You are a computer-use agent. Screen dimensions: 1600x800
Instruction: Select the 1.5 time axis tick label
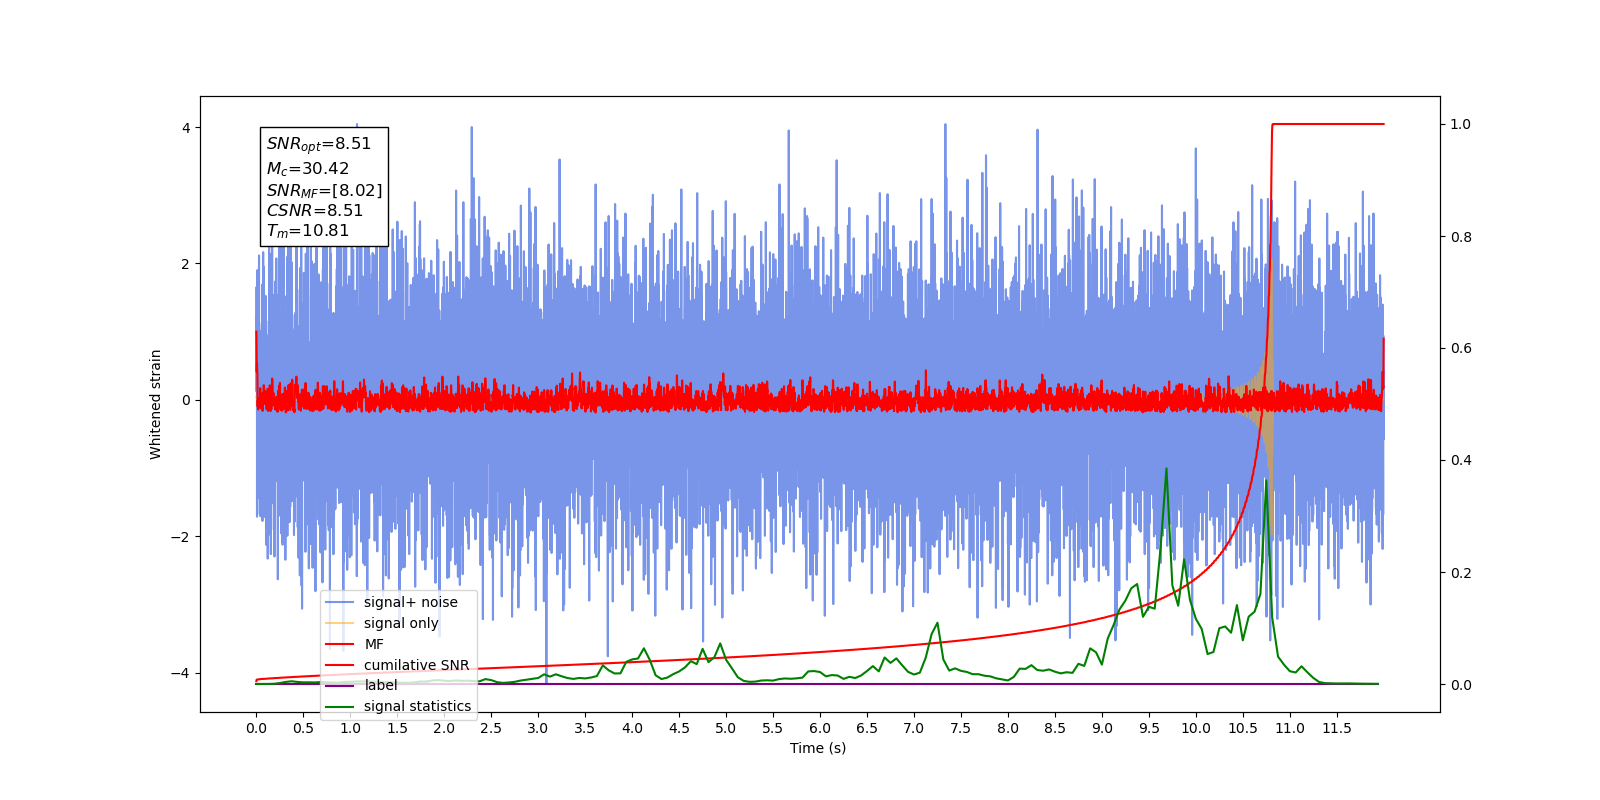397,728
